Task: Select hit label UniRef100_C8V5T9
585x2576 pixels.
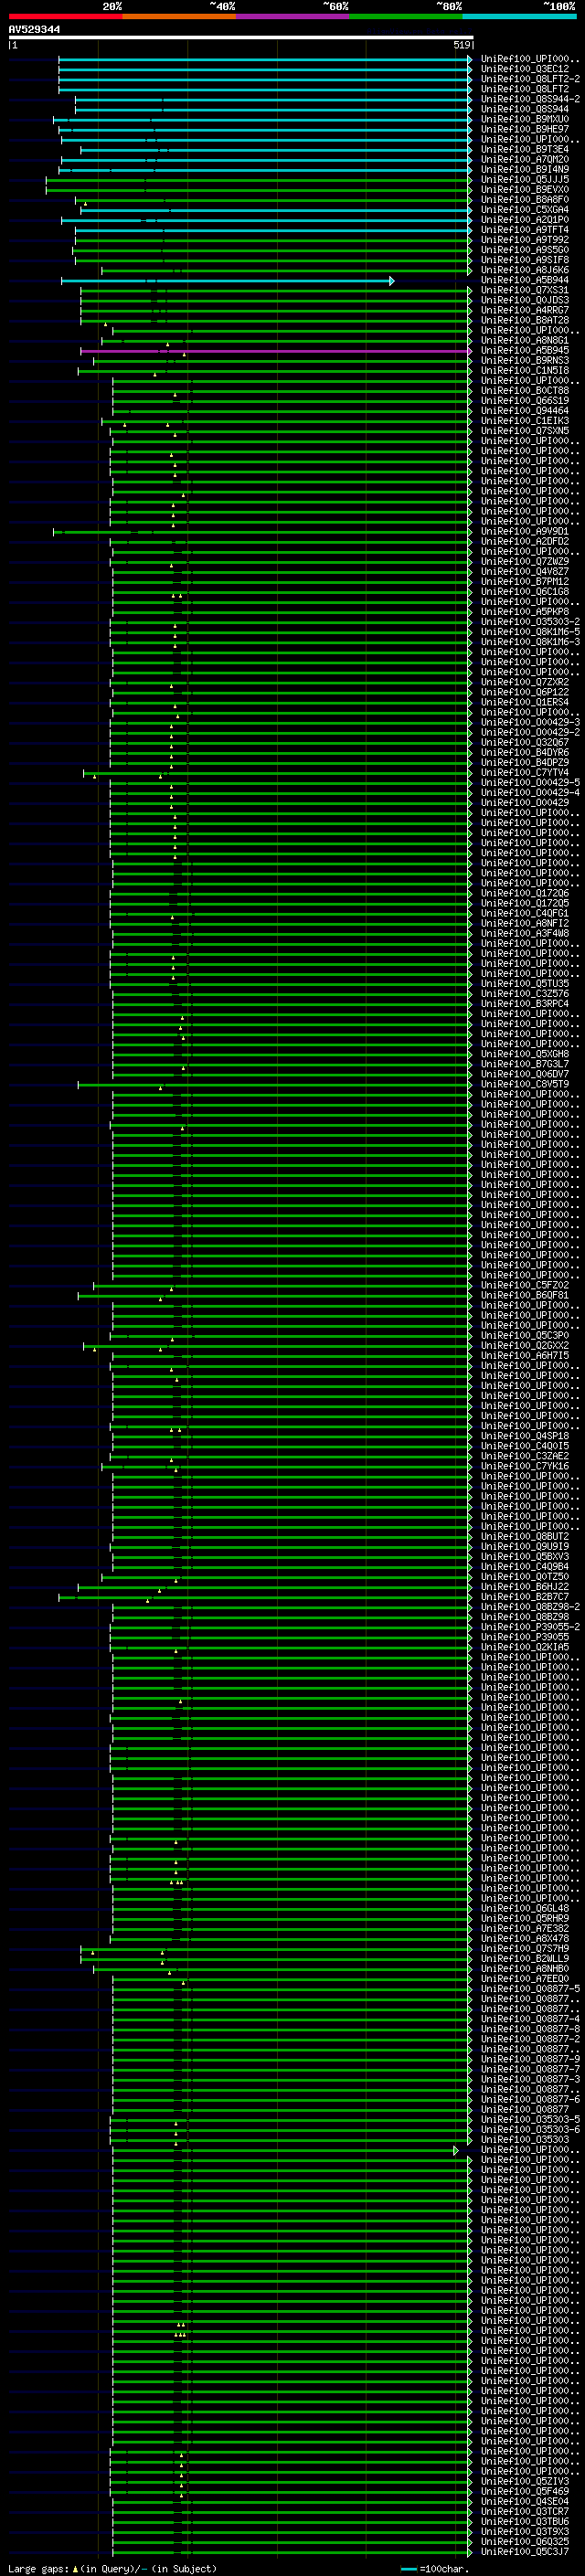Action: tap(525, 1084)
